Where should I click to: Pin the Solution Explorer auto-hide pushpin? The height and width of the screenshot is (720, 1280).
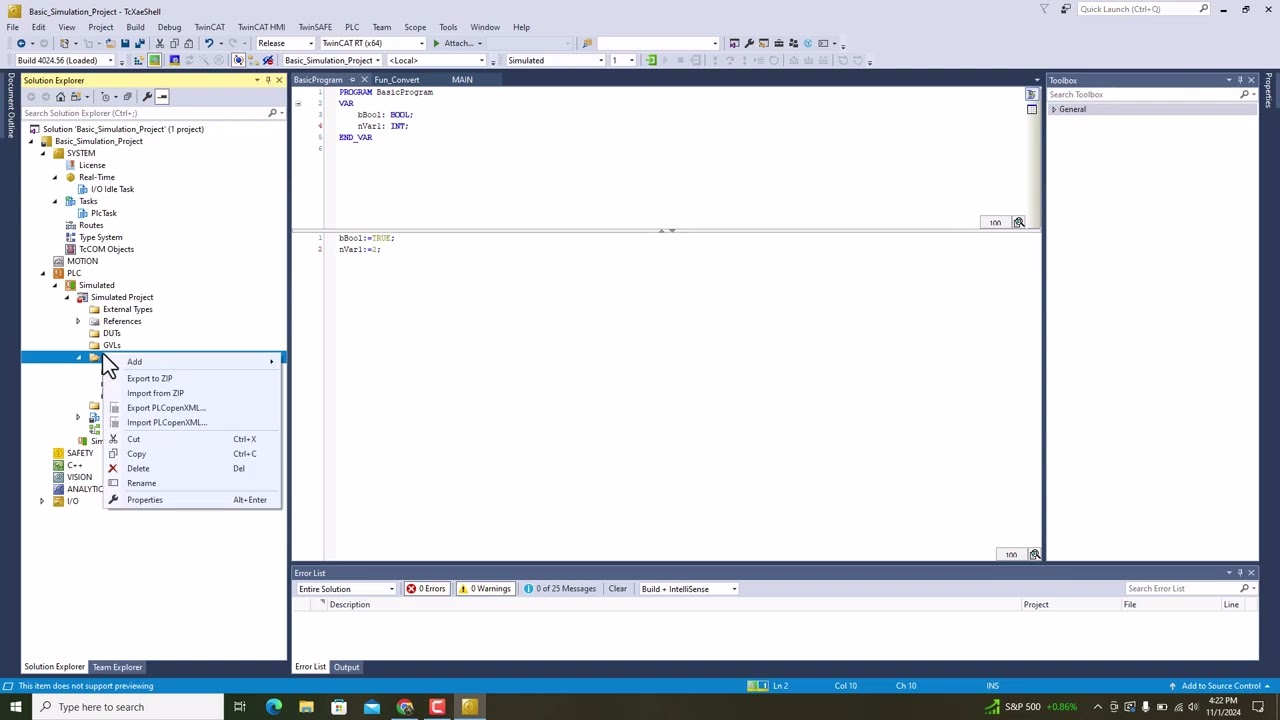tap(268, 80)
